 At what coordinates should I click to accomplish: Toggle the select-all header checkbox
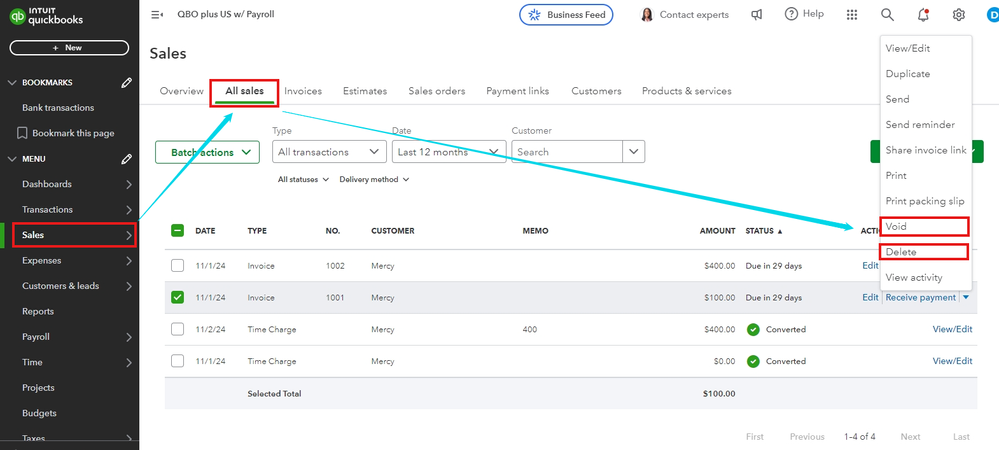coord(177,230)
